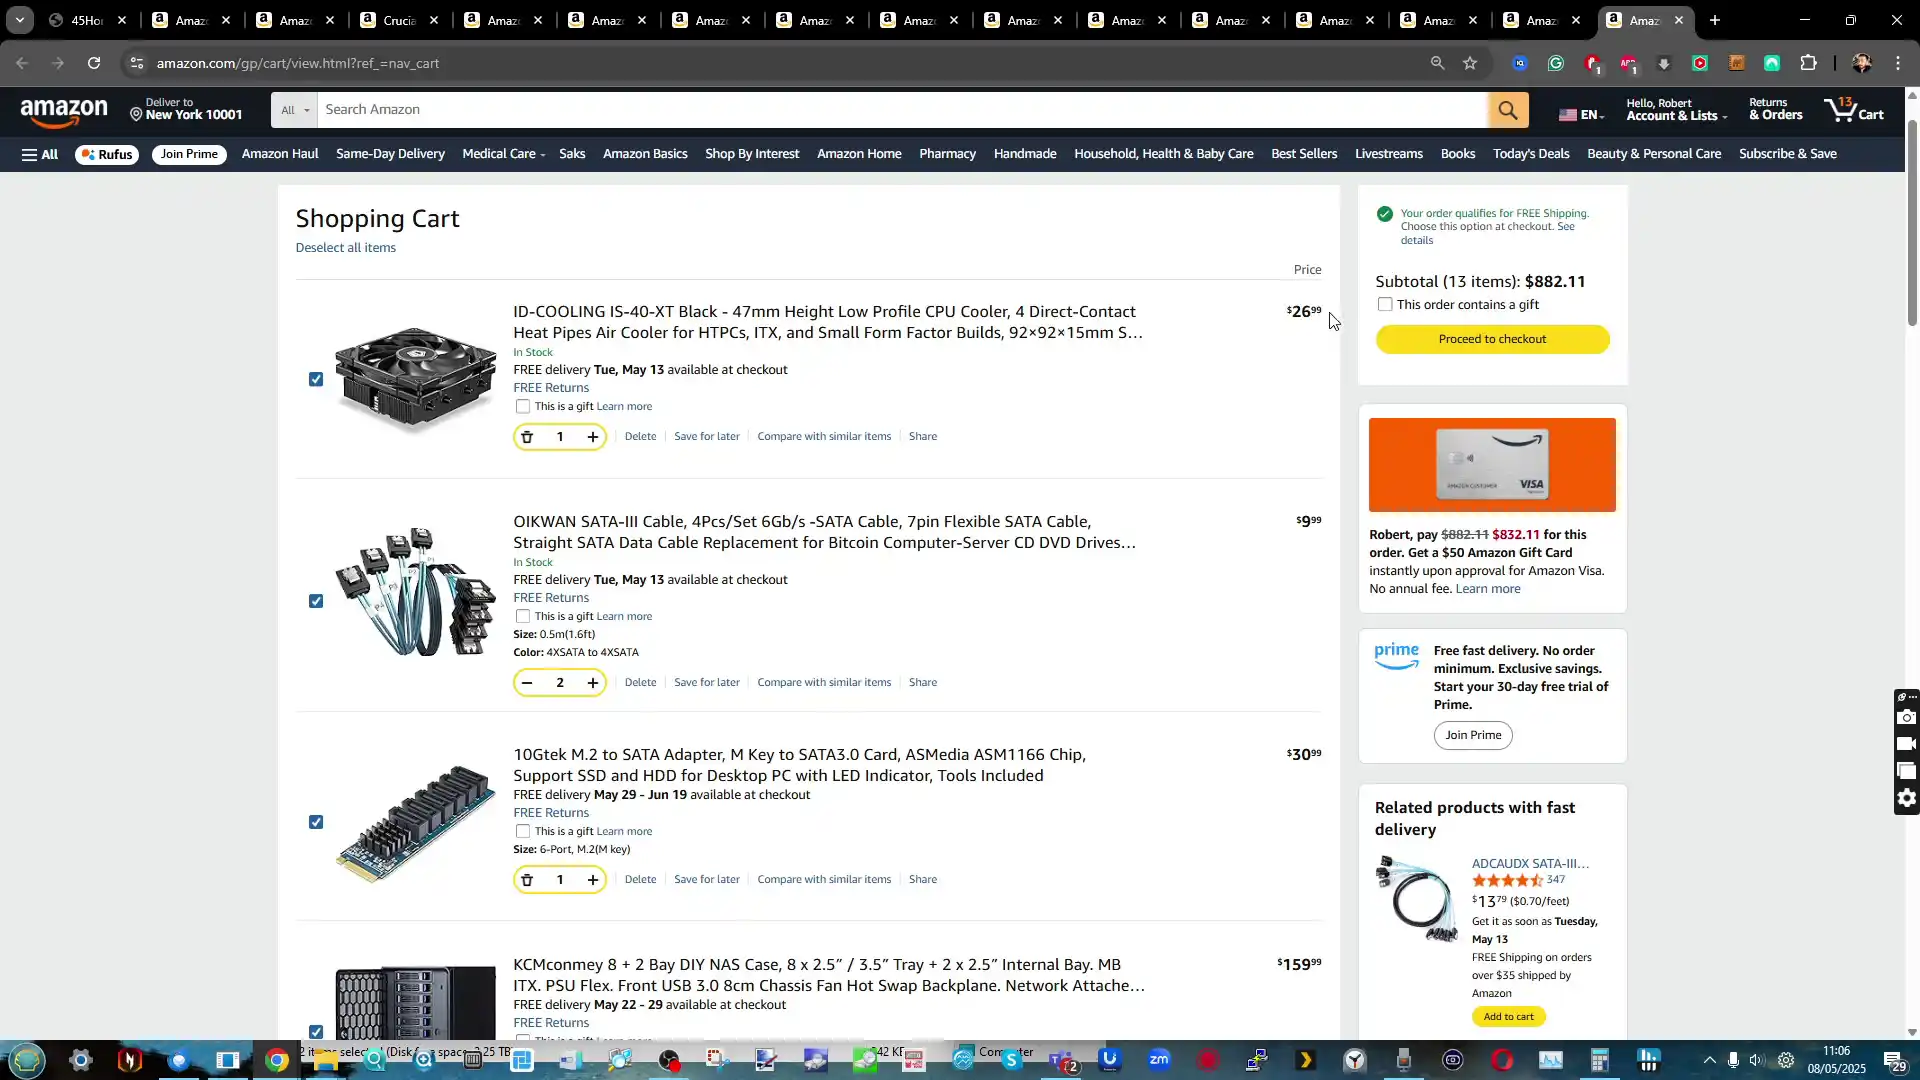1920x1080 pixels.
Task: Deselect the 10Gtek M.2 adapter checkbox
Action: click(x=316, y=823)
